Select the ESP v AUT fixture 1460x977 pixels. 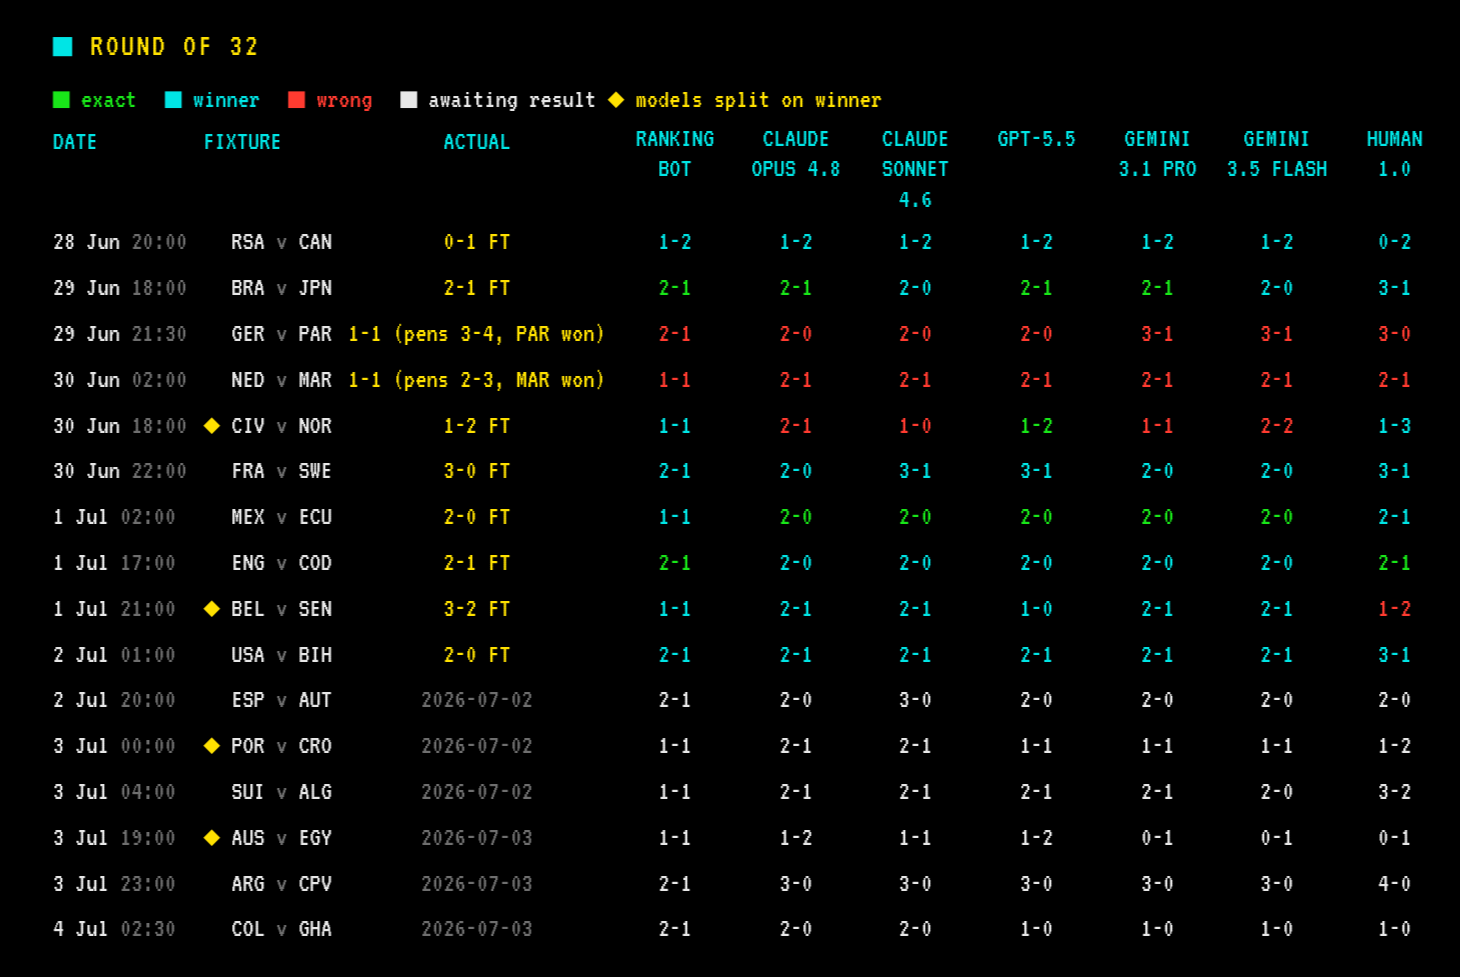pos(281,700)
